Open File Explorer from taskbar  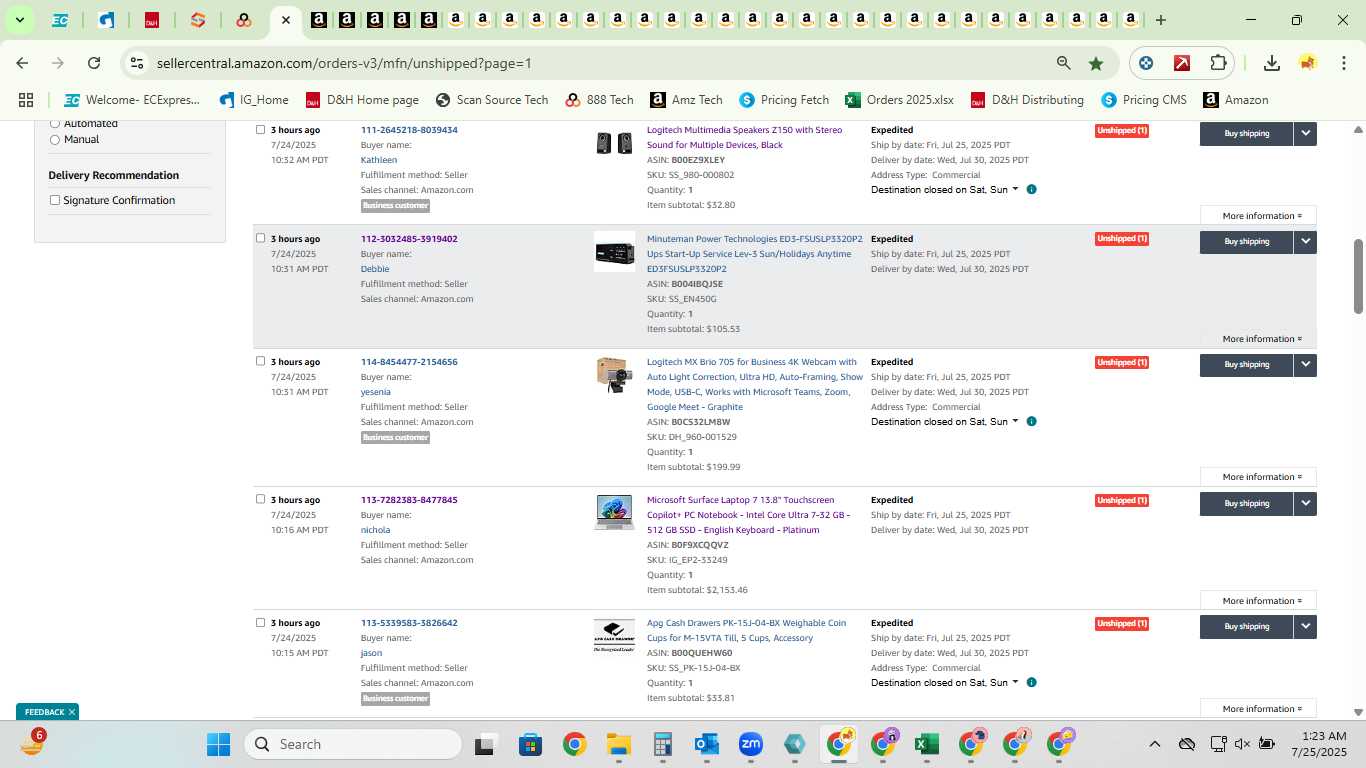618,744
